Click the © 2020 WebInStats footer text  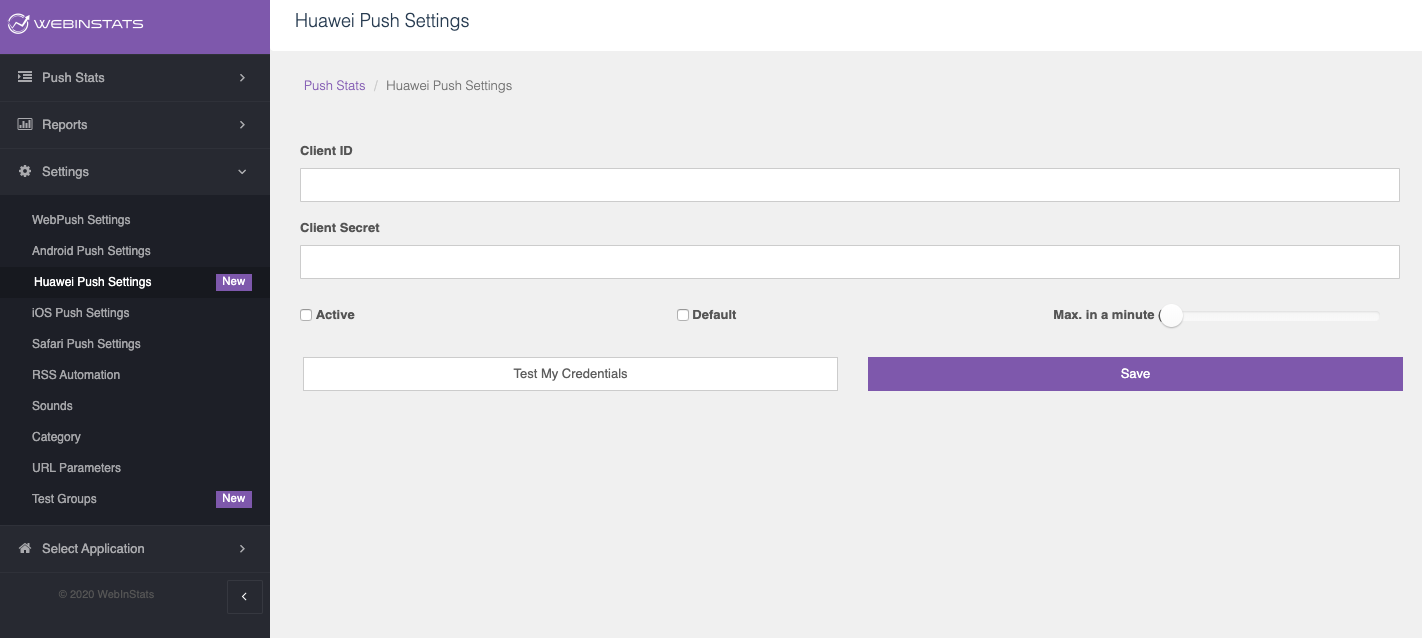[x=106, y=594]
